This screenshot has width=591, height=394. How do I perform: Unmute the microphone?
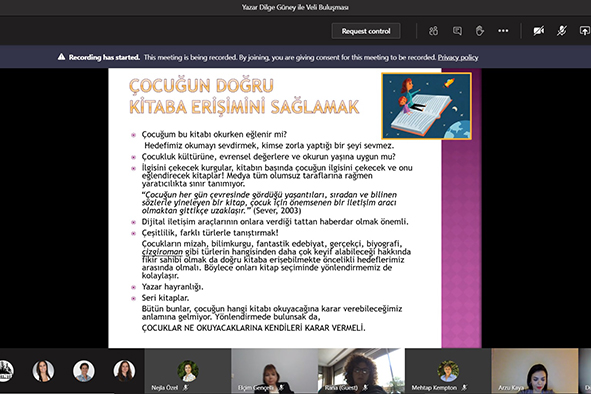(562, 31)
